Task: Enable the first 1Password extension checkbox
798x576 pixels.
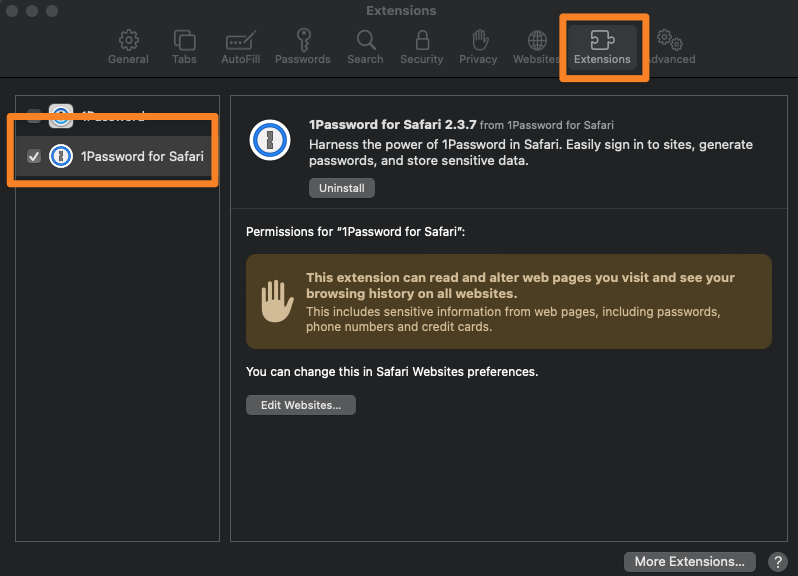Action: tap(34, 116)
